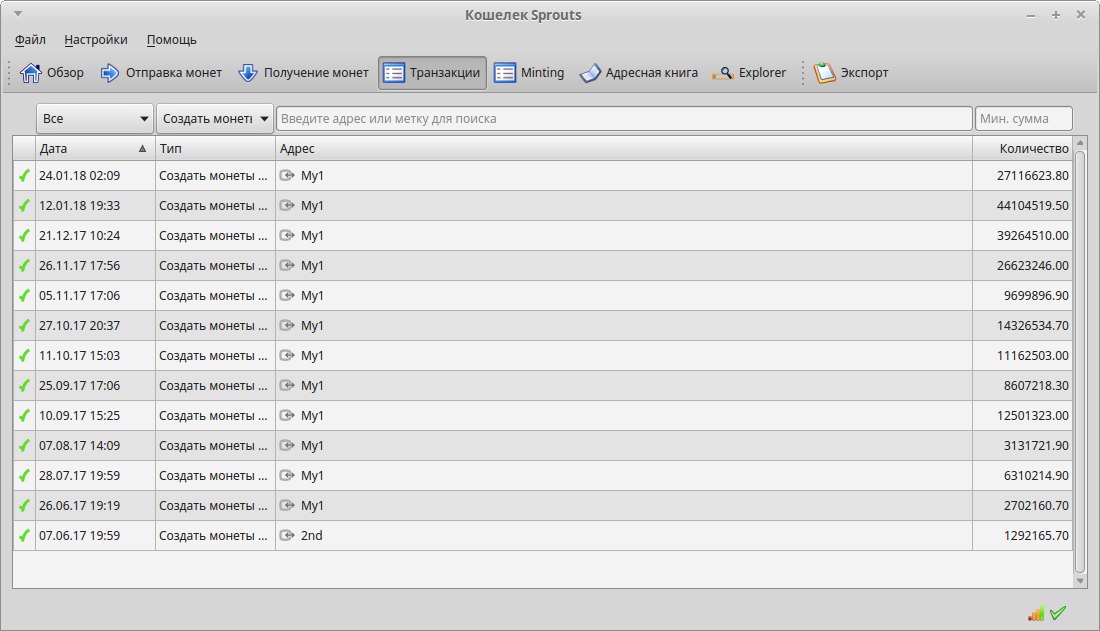Click the address icon in the 10.09.17 15:25 row
The width and height of the screenshot is (1100, 631).
(x=286, y=416)
